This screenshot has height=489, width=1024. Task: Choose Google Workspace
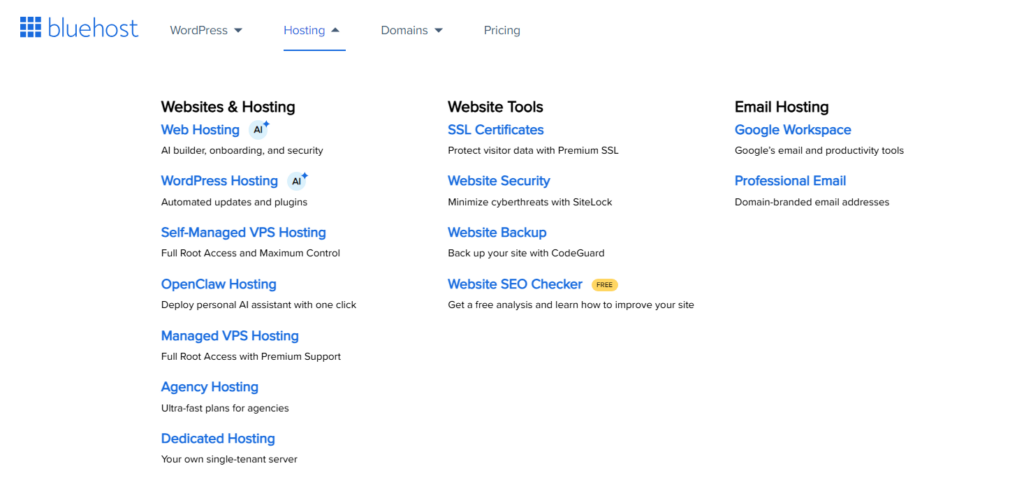pos(793,130)
